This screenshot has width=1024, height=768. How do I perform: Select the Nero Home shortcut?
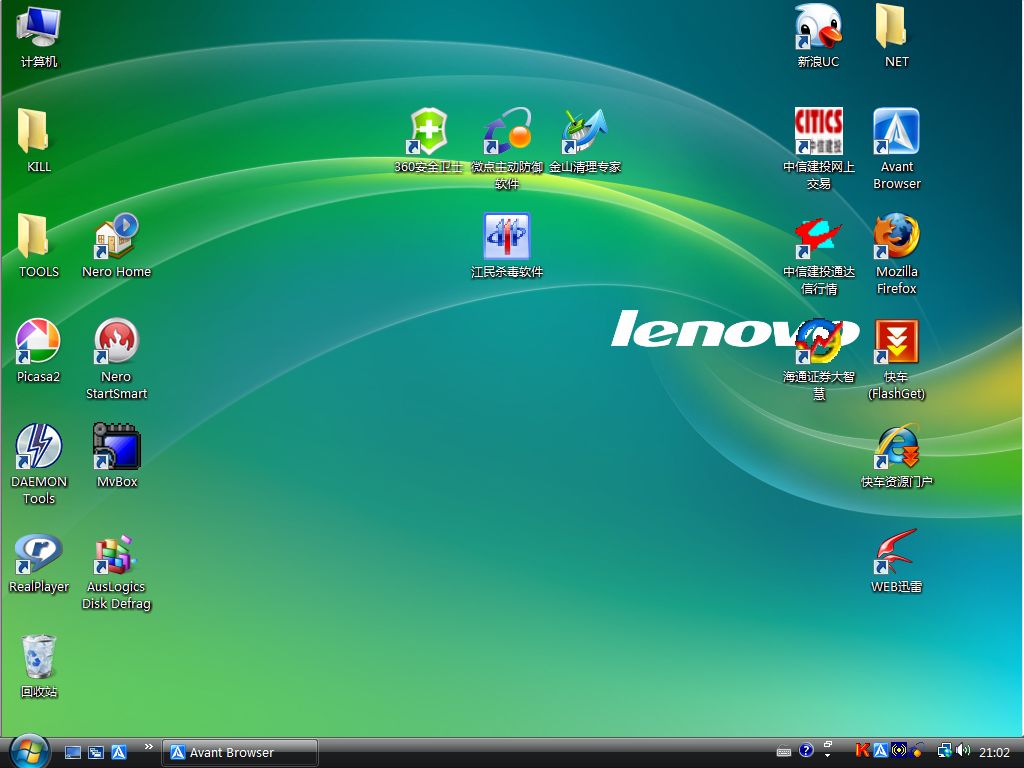(116, 246)
